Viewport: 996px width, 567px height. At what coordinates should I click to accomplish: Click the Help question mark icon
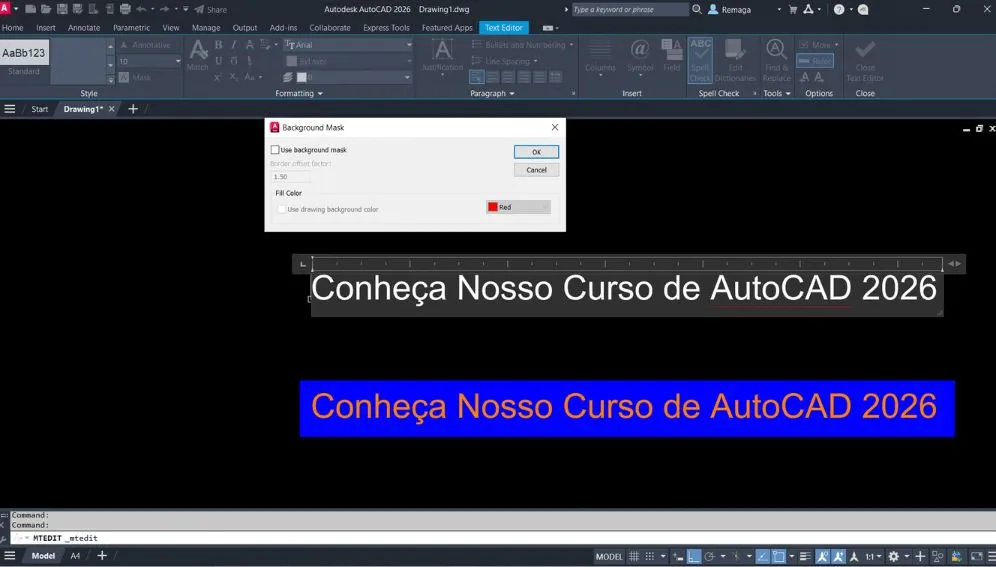click(839, 10)
